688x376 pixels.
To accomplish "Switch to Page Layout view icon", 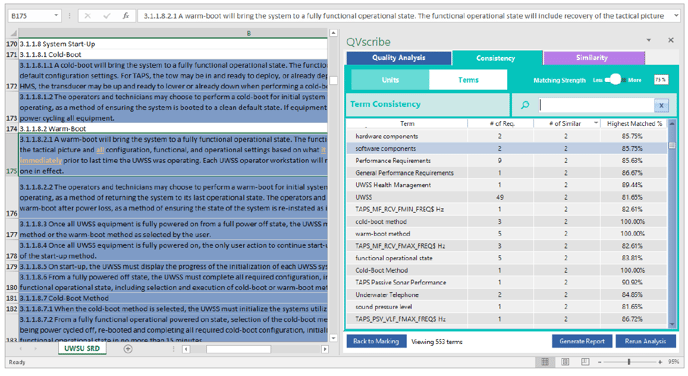I will click(565, 362).
